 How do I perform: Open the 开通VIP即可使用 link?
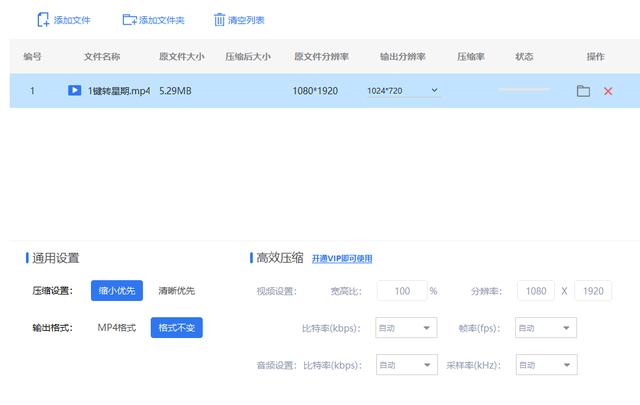pos(342,258)
